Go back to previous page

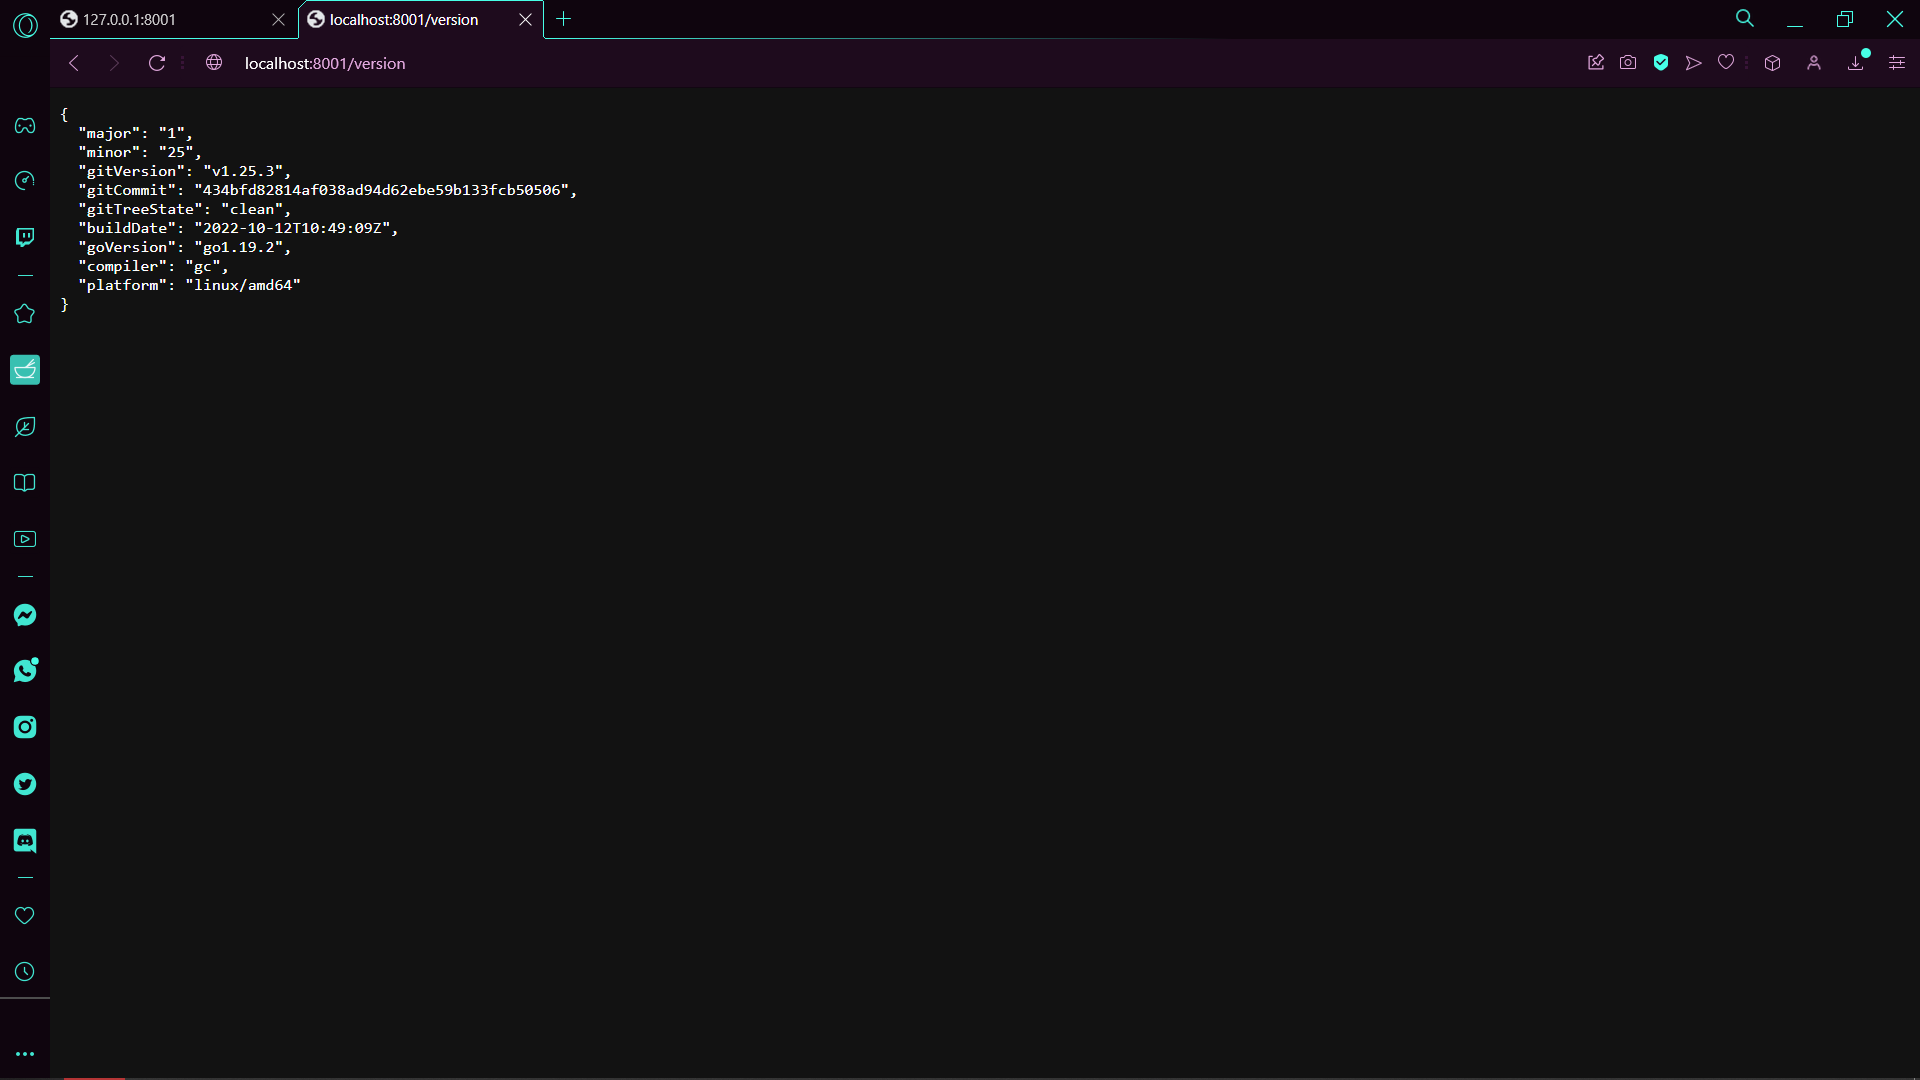(x=74, y=63)
